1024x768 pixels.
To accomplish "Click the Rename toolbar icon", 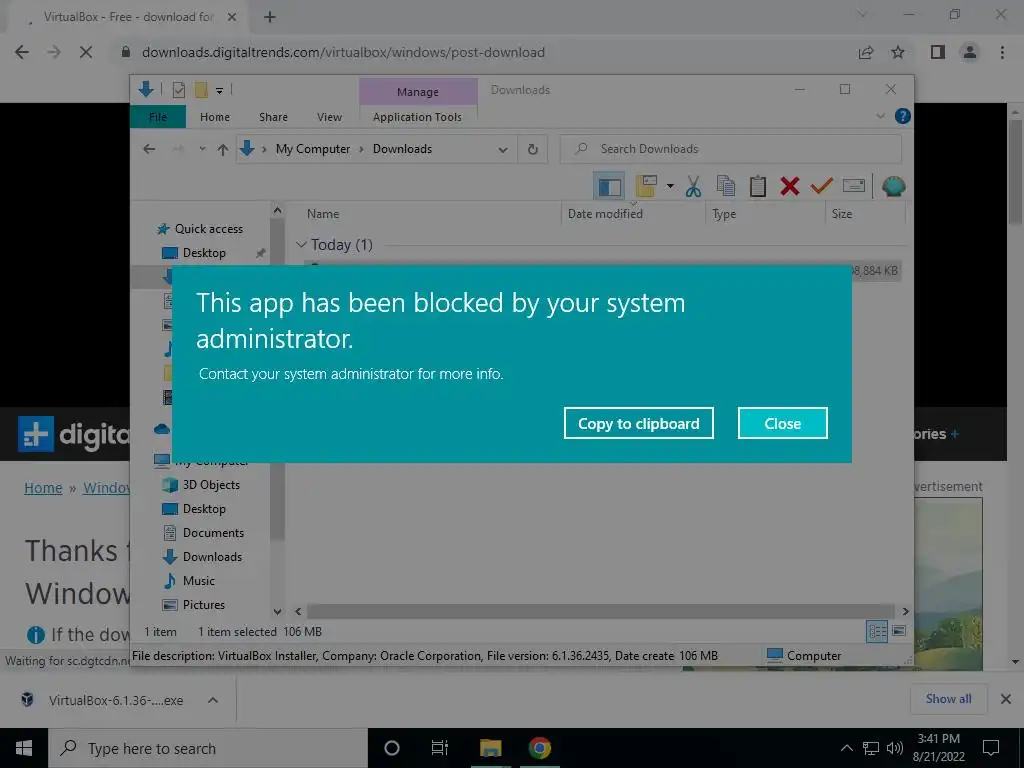I will [x=854, y=186].
